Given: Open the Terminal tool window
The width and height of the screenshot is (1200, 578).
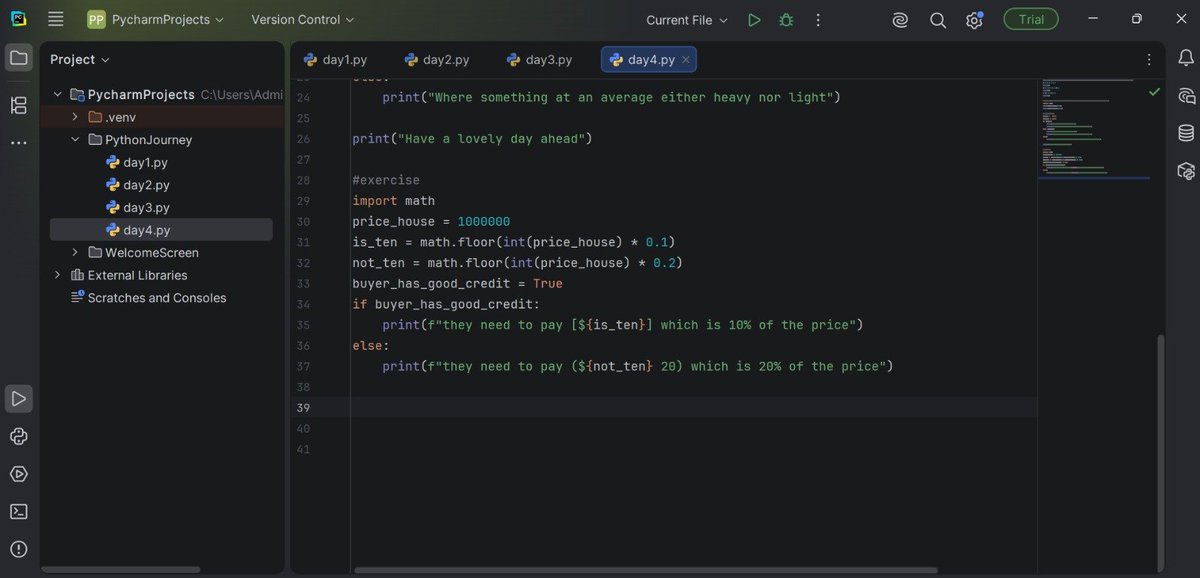Looking at the screenshot, I should click(x=18, y=511).
